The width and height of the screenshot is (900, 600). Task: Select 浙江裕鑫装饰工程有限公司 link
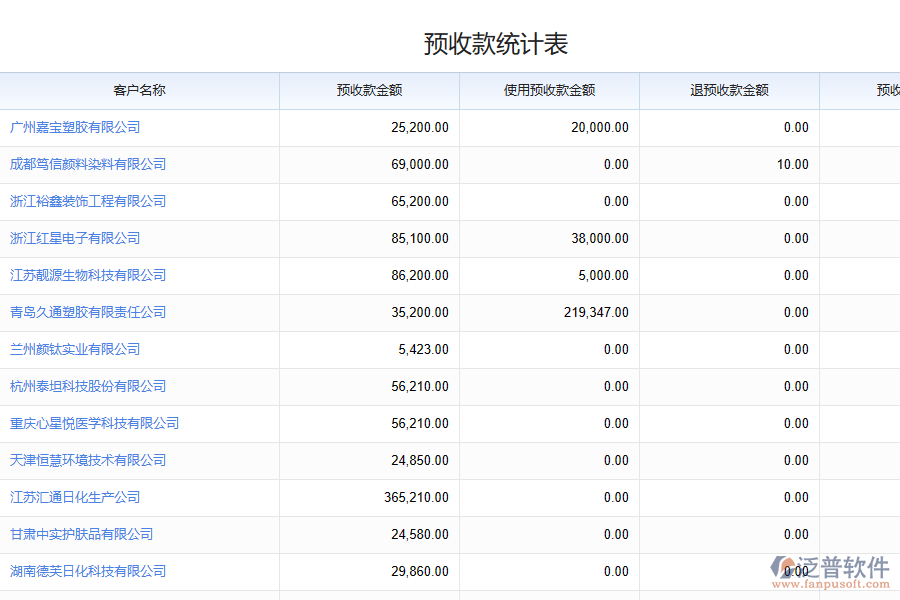85,201
